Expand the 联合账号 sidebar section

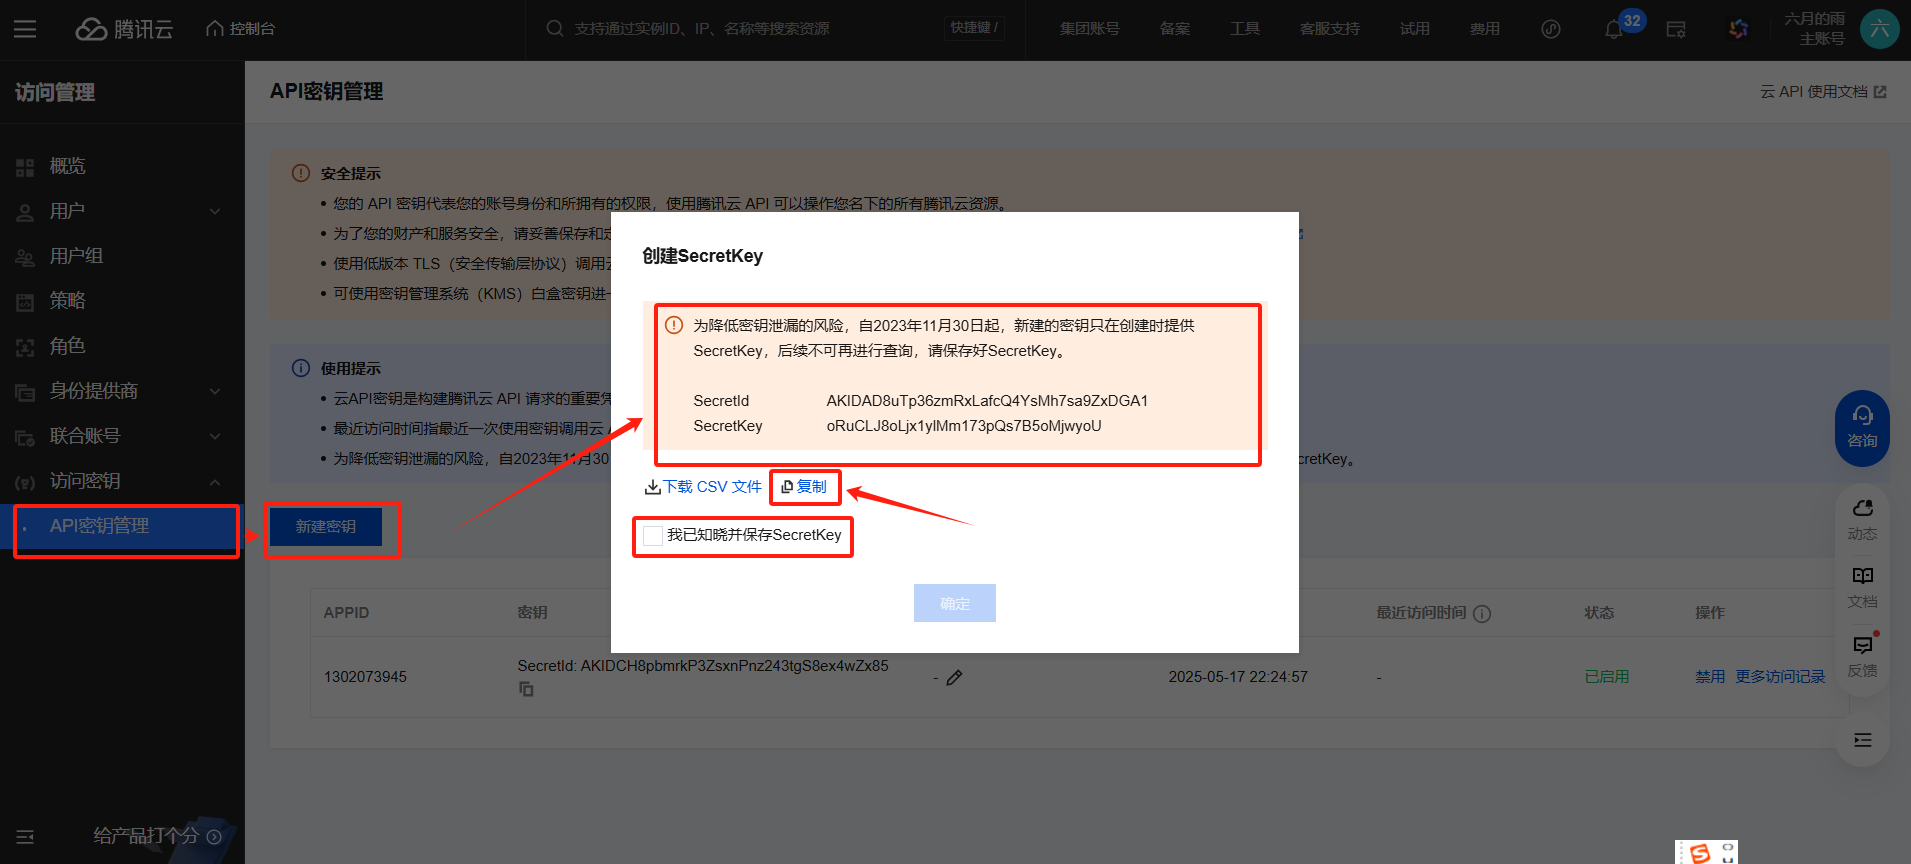click(122, 436)
